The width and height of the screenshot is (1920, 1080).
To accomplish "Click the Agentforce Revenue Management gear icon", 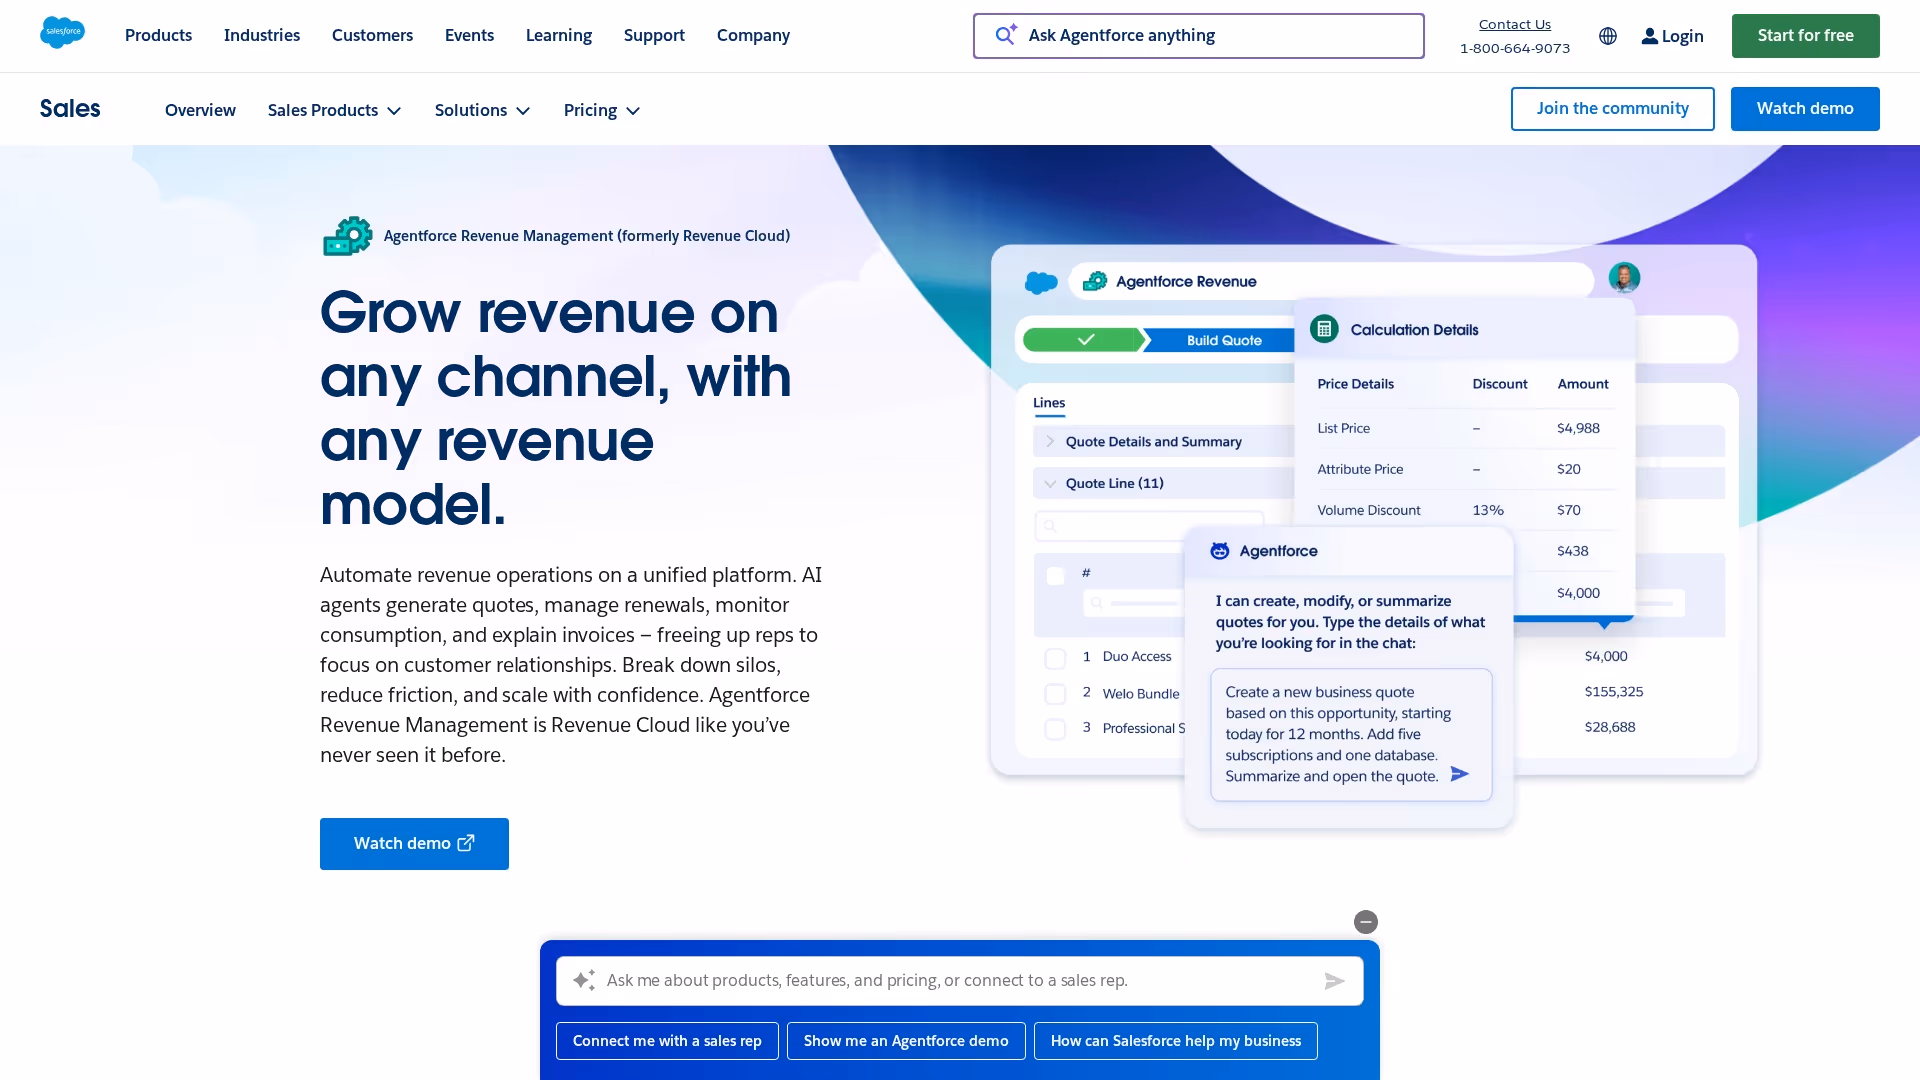I will (347, 235).
